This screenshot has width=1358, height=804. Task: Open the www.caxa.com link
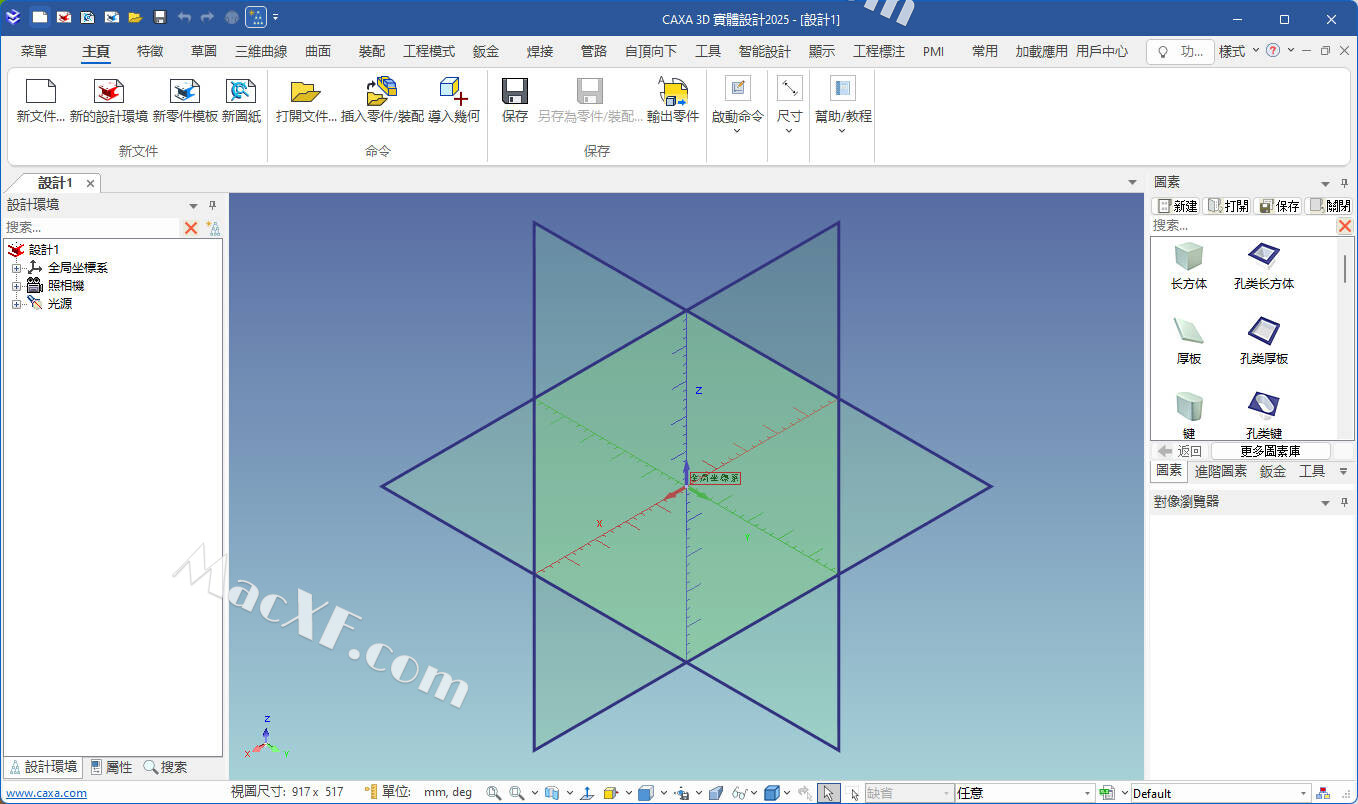coord(46,793)
